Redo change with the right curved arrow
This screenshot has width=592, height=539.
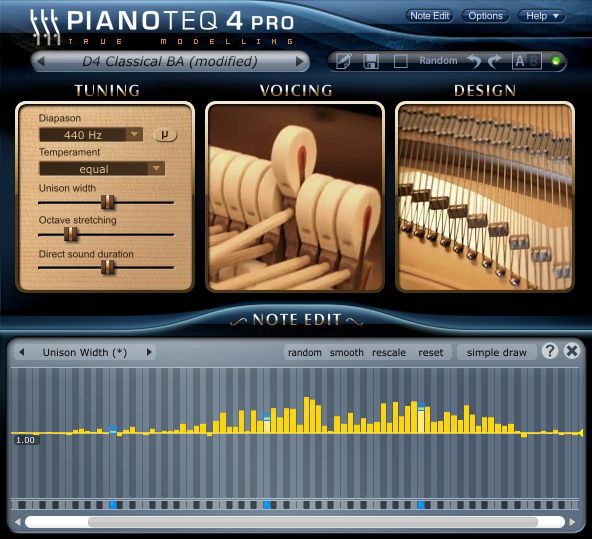click(494, 61)
